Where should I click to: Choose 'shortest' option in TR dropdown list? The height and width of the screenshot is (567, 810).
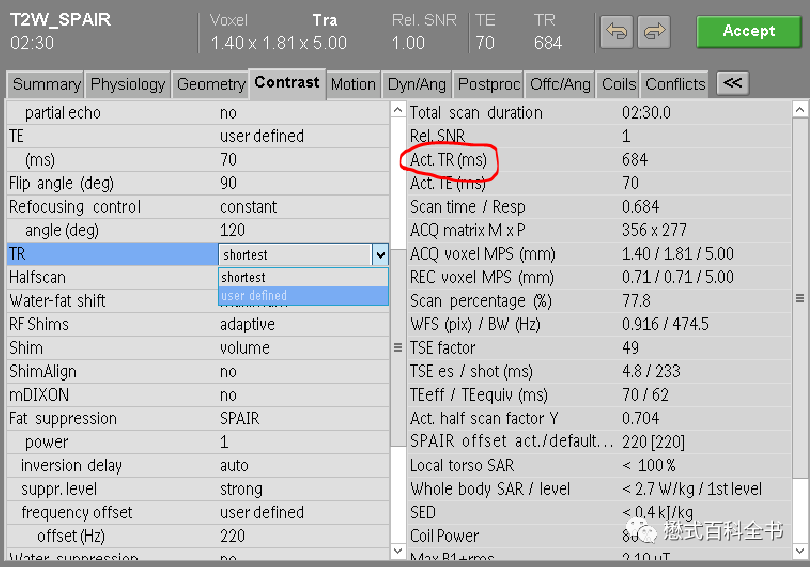pyautogui.click(x=302, y=277)
